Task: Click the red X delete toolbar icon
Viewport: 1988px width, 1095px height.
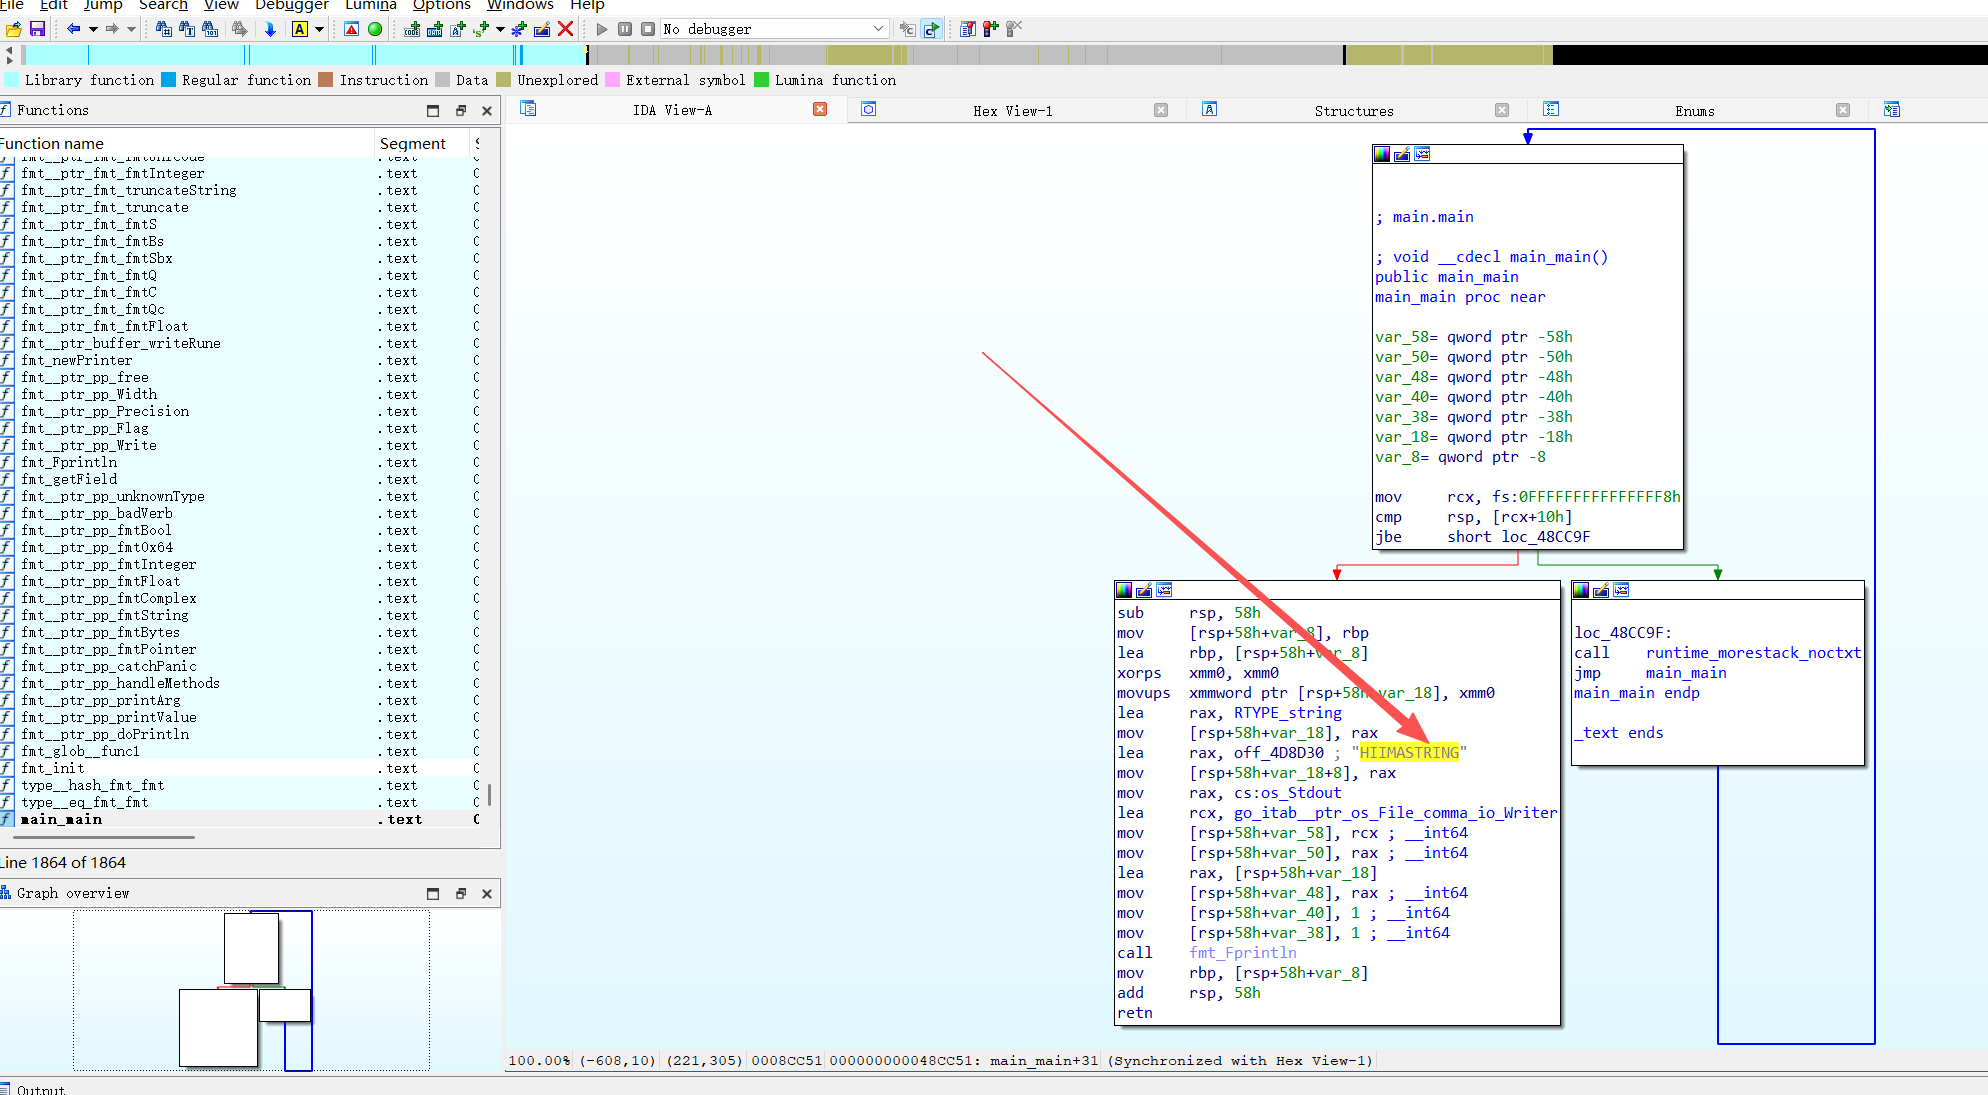Action: tap(566, 29)
